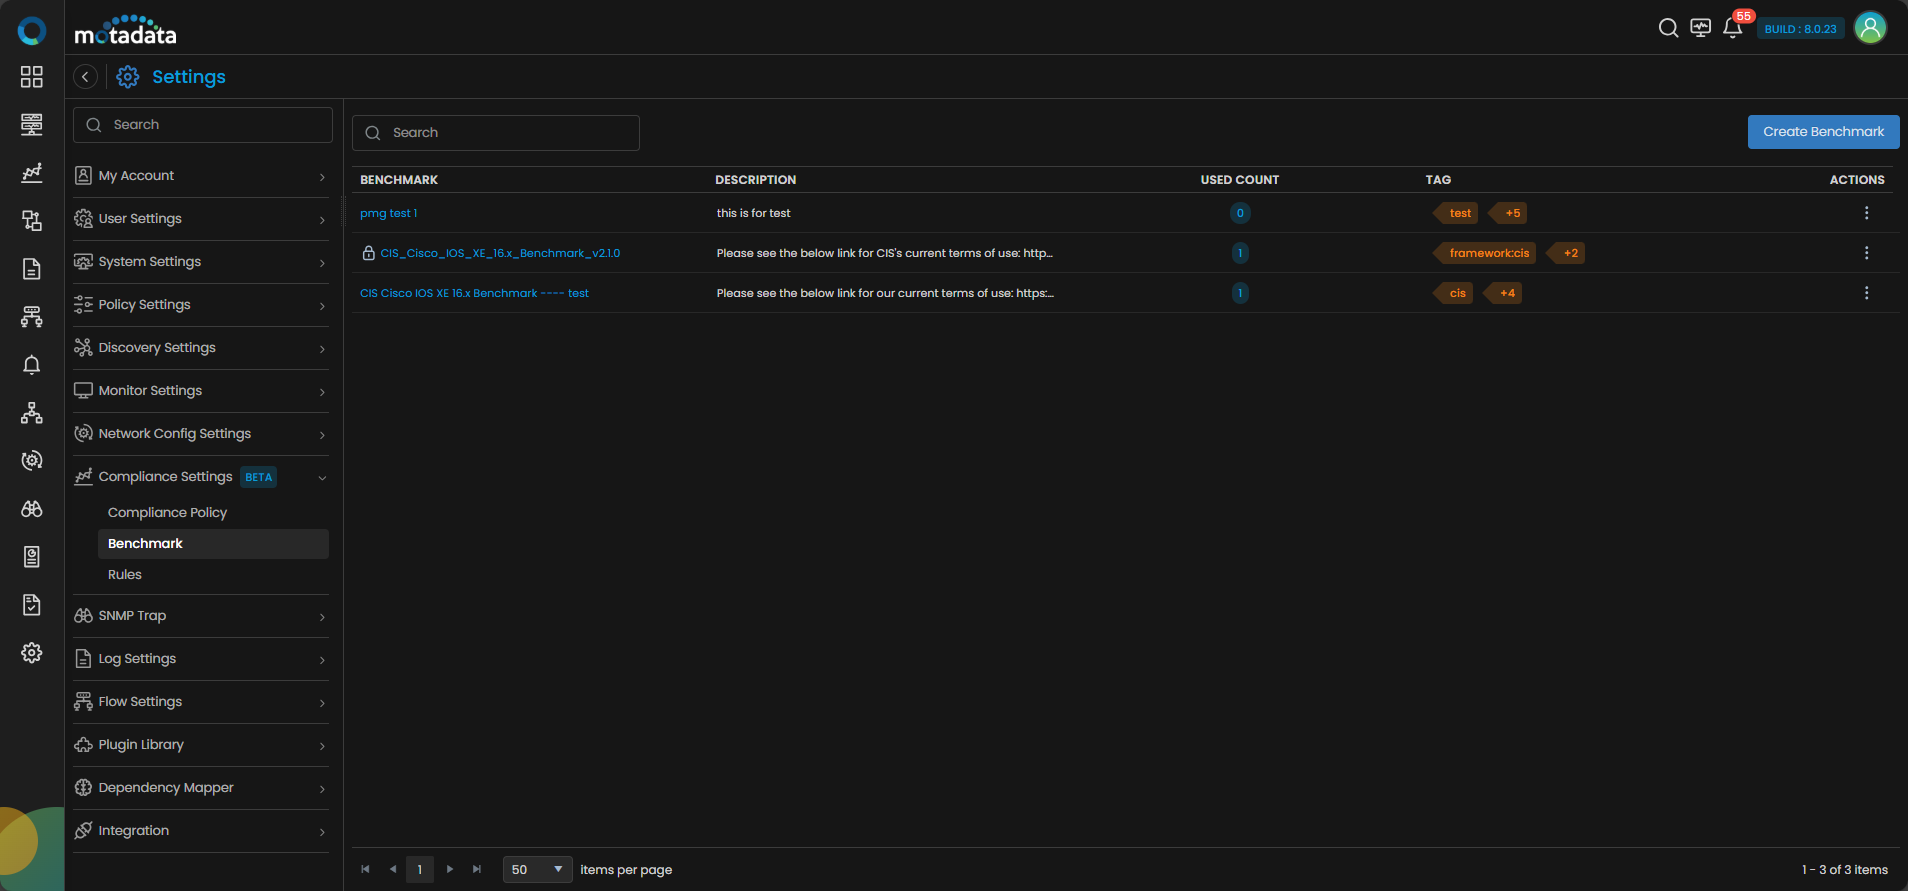Open the compliance checklist icon in left rail
Image resolution: width=1908 pixels, height=891 pixels.
tap(32, 605)
